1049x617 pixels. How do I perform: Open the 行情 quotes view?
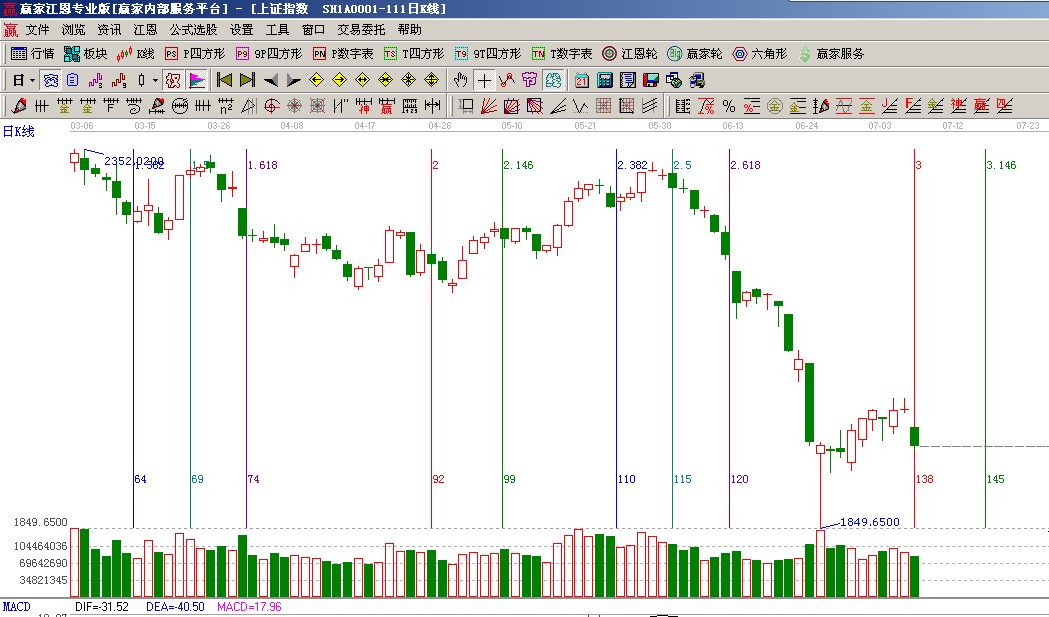click(32, 54)
